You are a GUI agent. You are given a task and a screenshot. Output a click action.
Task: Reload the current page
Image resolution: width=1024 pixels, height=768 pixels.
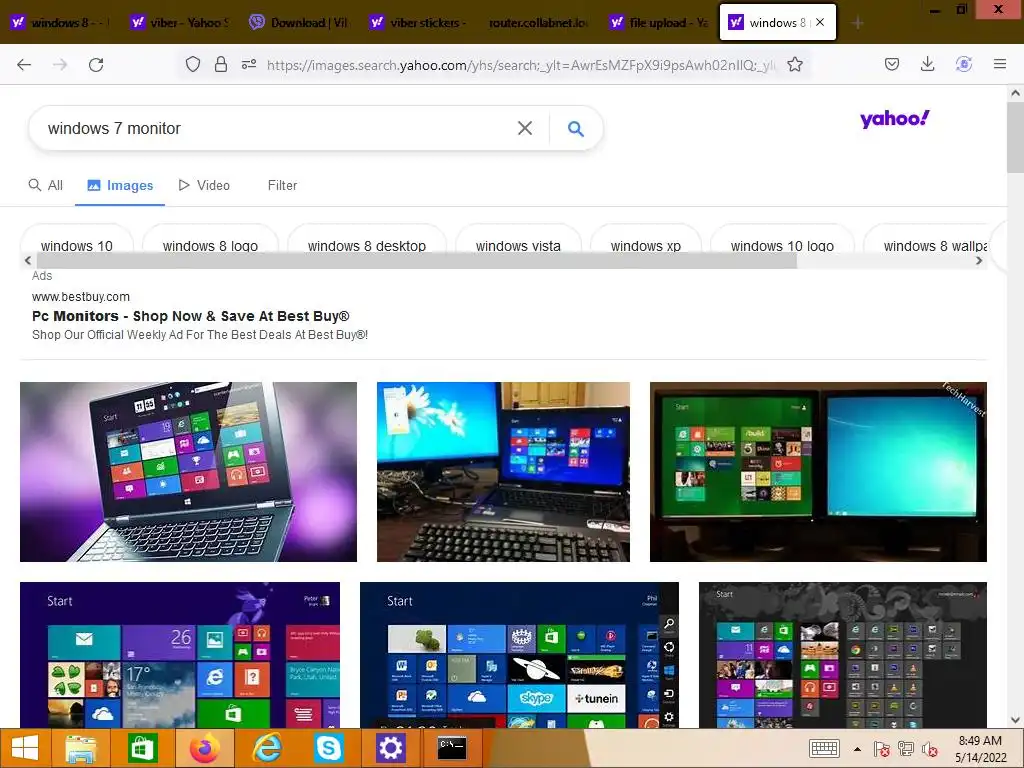(96, 65)
